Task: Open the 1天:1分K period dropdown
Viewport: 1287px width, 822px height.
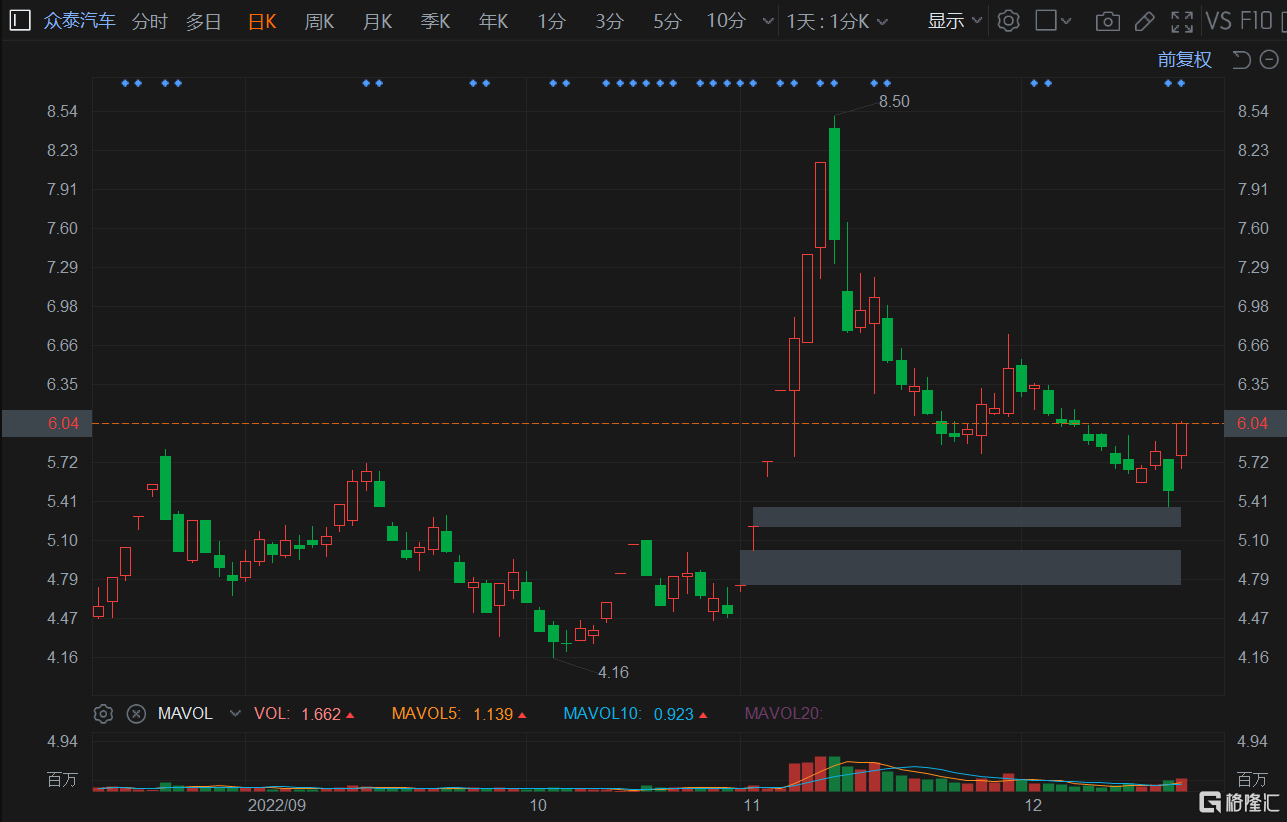Action: tap(837, 21)
